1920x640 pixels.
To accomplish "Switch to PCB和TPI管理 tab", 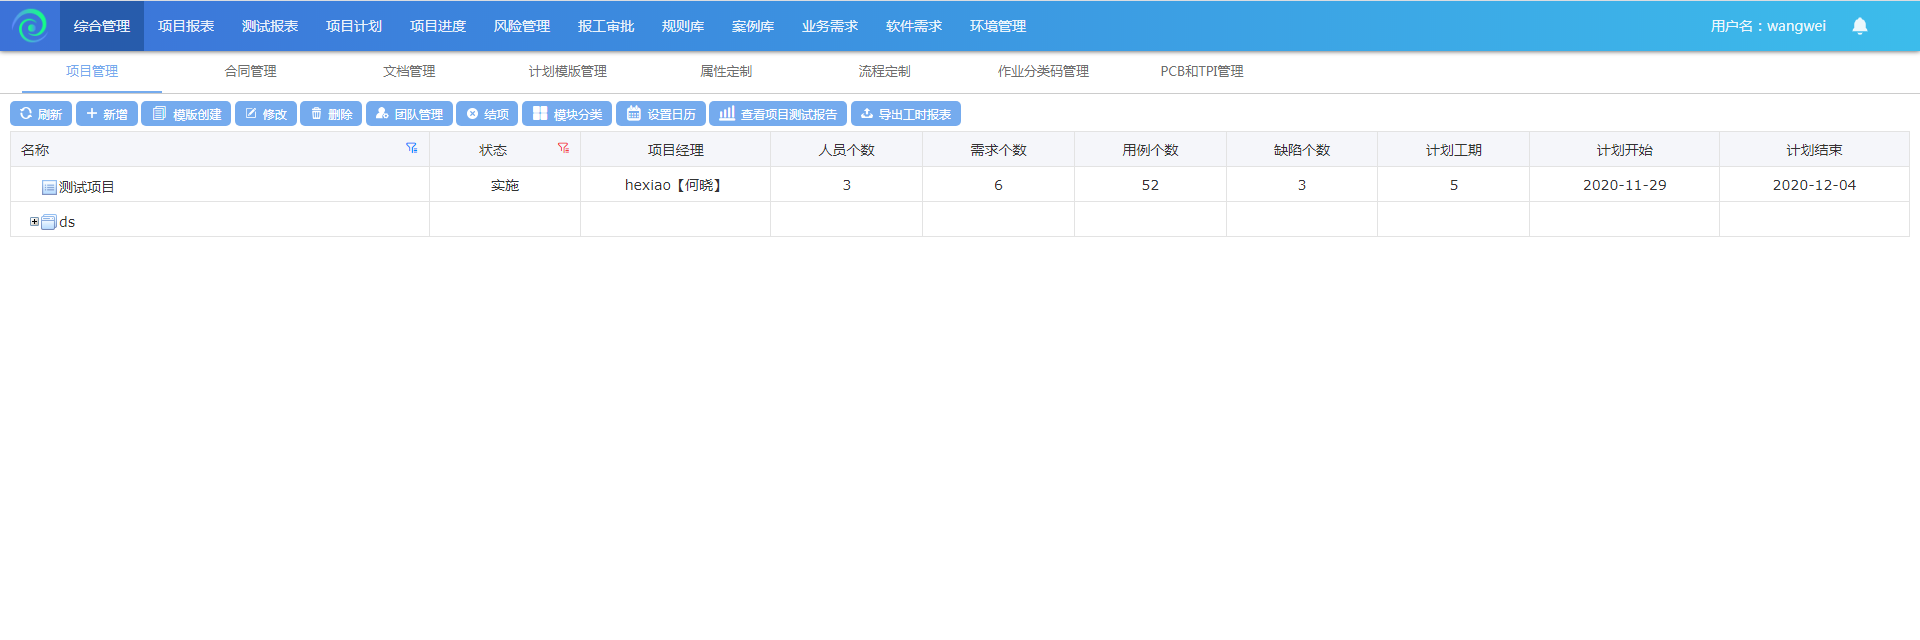I will [1201, 71].
